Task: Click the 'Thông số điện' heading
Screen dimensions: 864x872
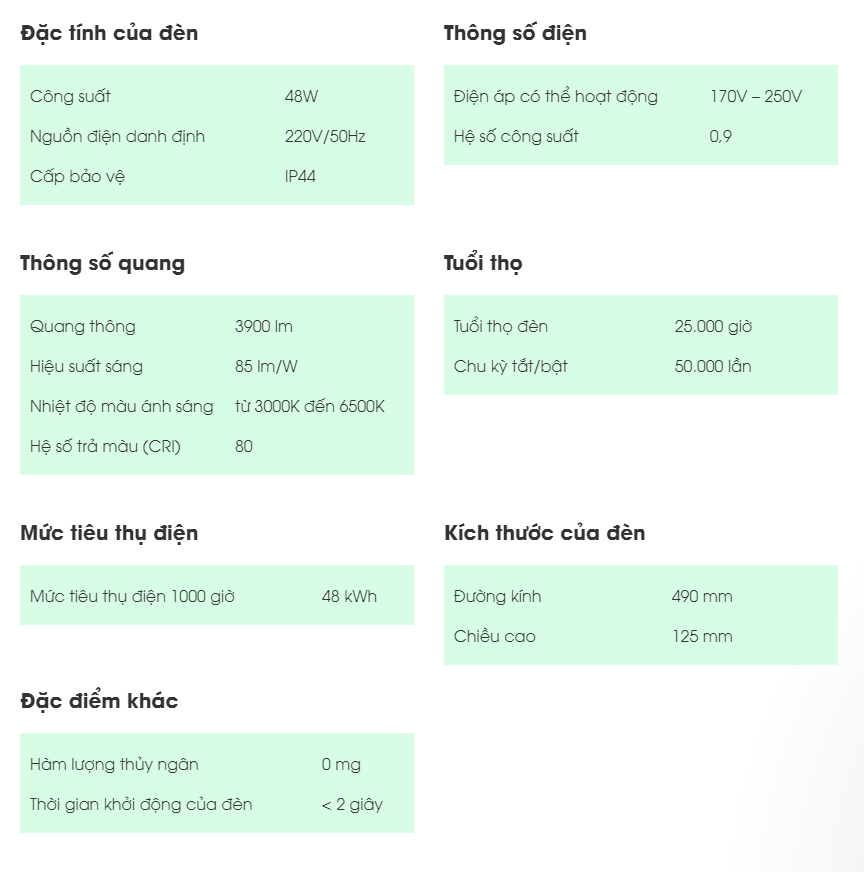Action: (515, 33)
